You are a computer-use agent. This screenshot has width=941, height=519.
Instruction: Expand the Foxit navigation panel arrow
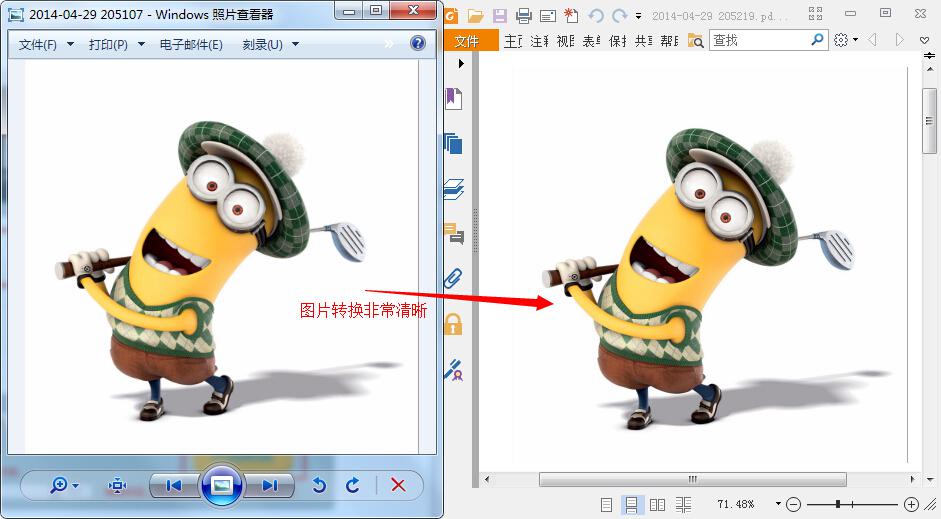(x=461, y=63)
